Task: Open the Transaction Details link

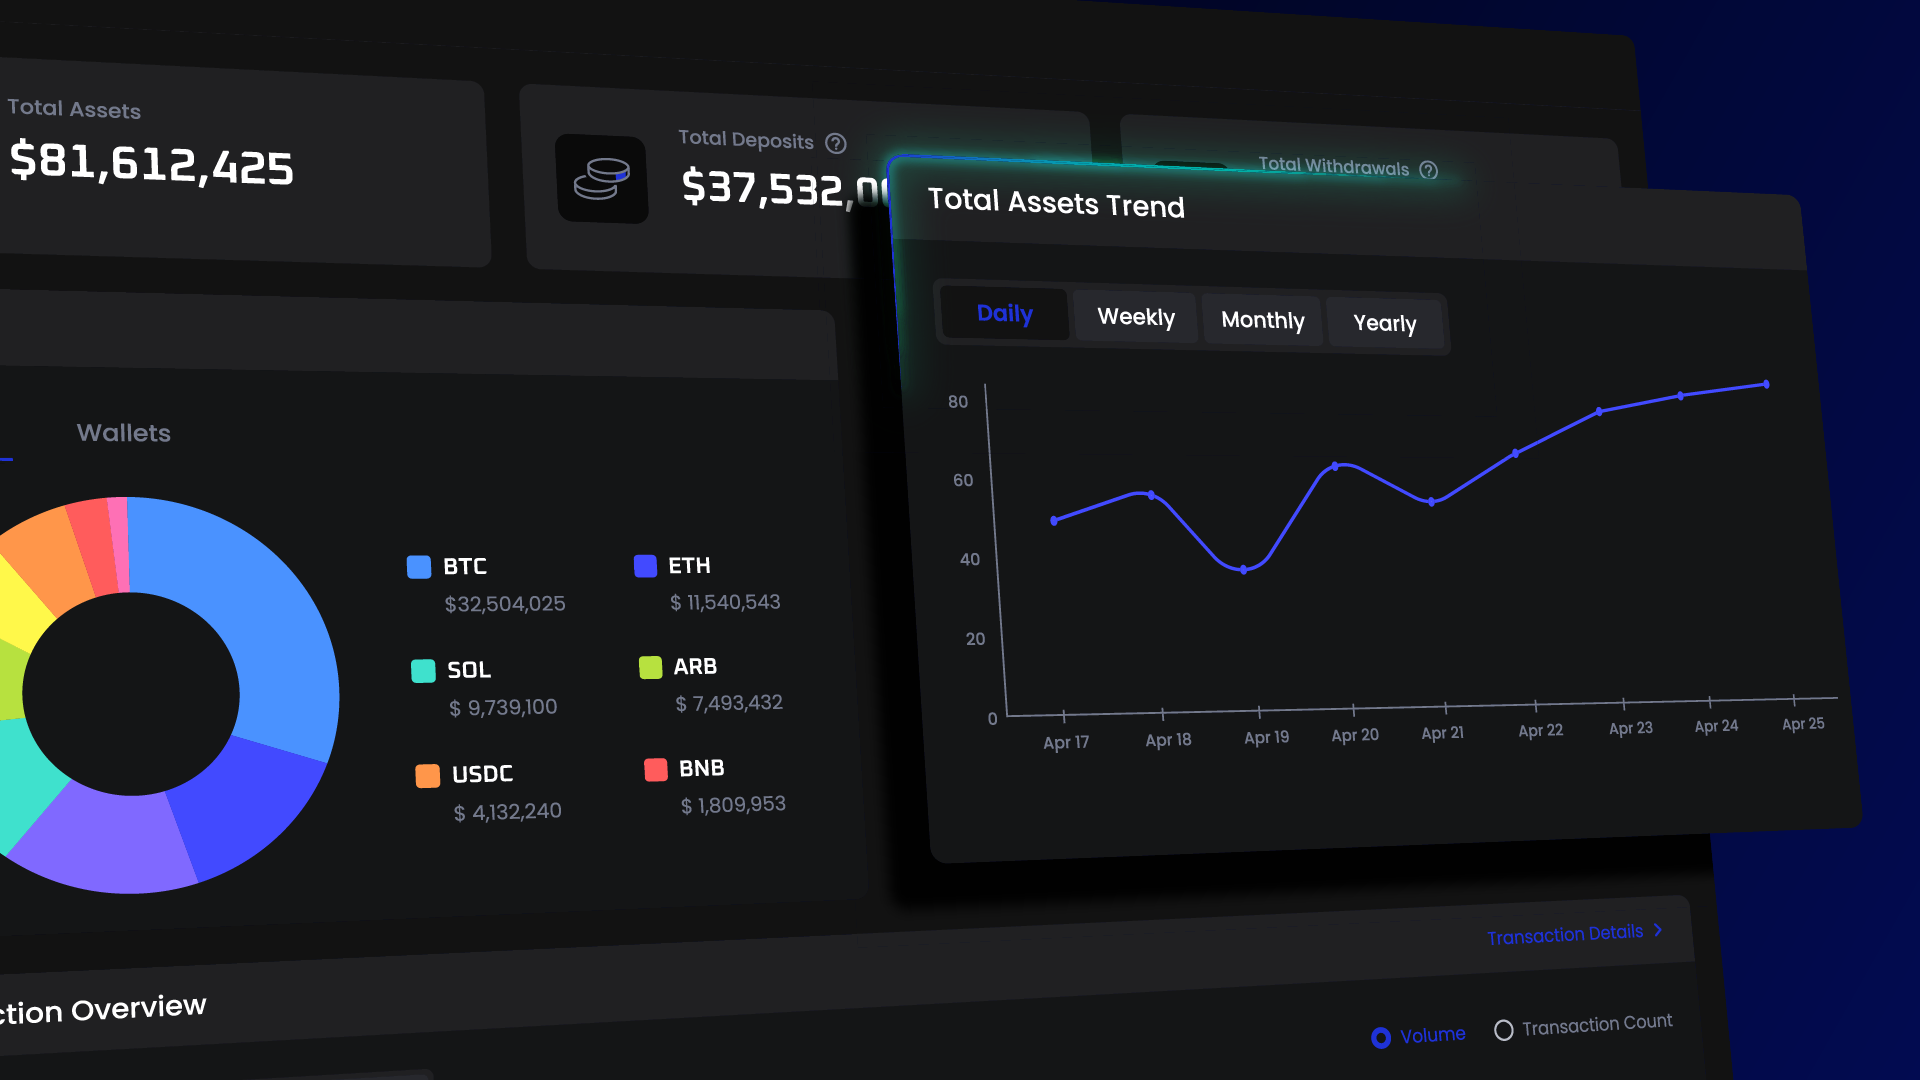Action: click(x=1564, y=935)
